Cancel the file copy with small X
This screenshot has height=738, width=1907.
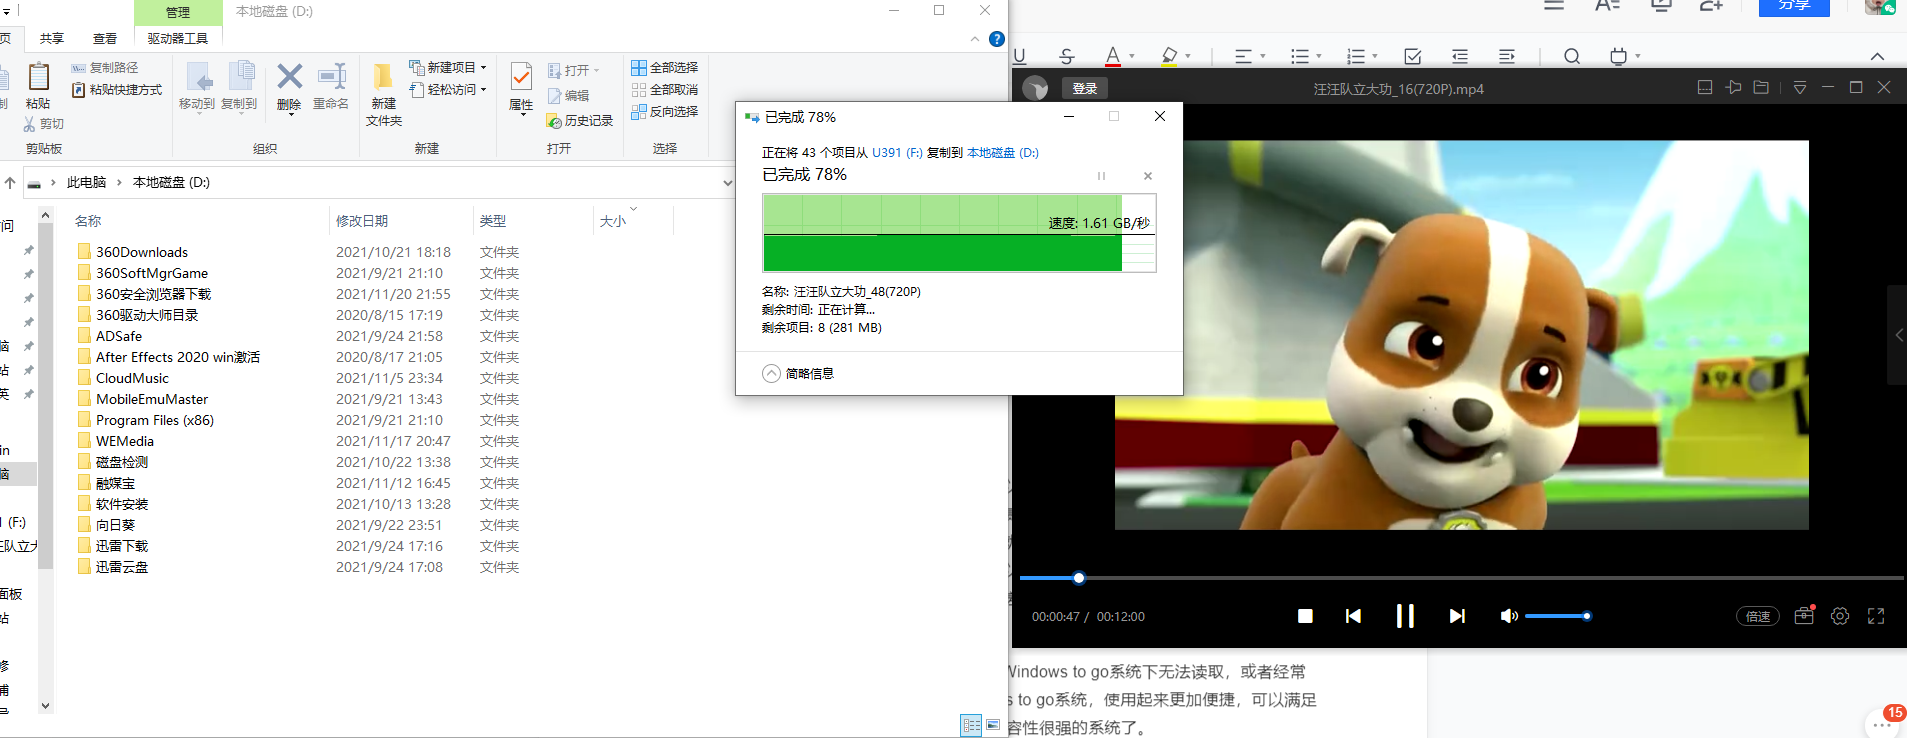click(1148, 176)
